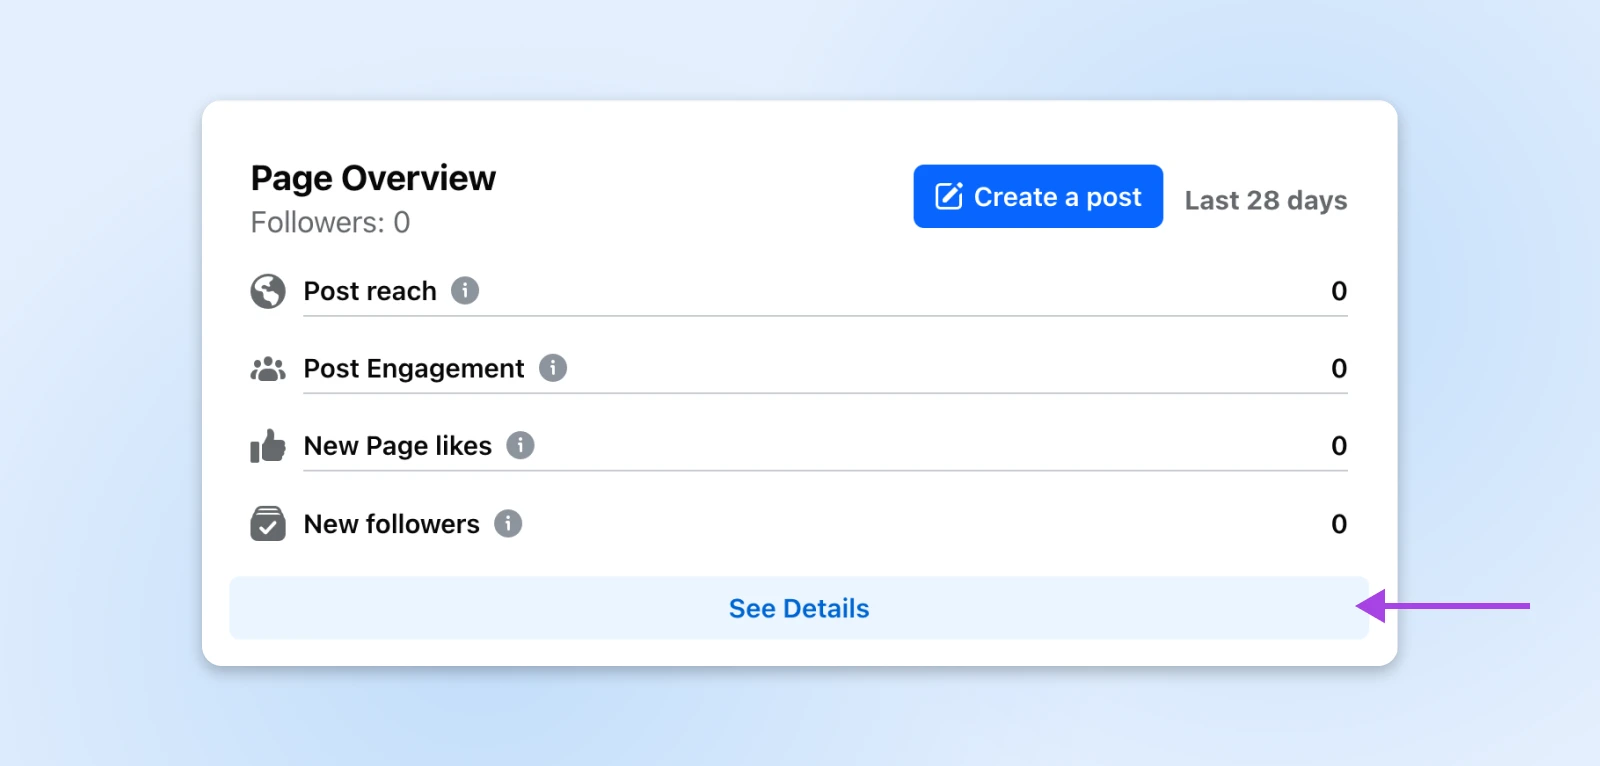
Task: Click the Post reach label
Action: pos(370,291)
